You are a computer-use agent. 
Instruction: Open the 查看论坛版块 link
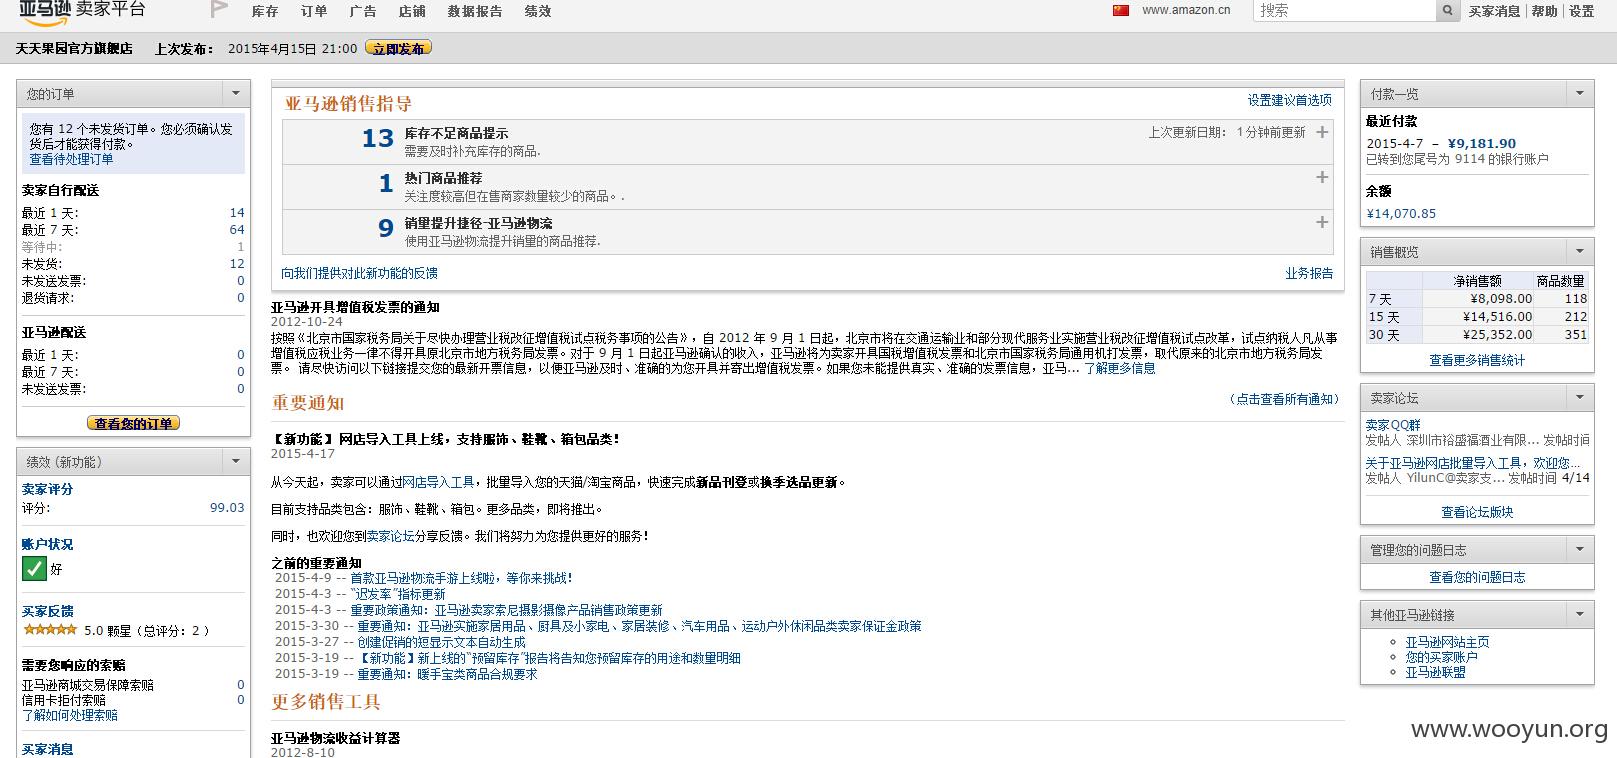point(1477,512)
